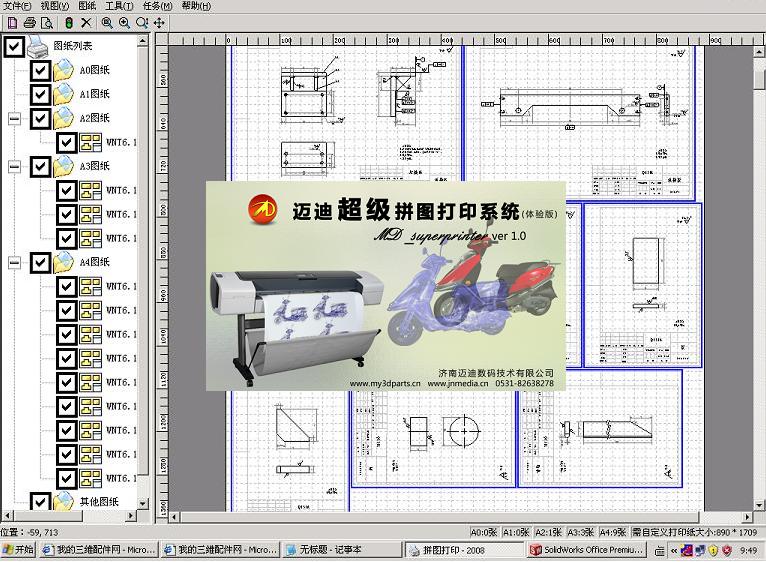Screen dimensions: 766x562
Task: Click the red shield tray icon
Action: click(x=727, y=551)
